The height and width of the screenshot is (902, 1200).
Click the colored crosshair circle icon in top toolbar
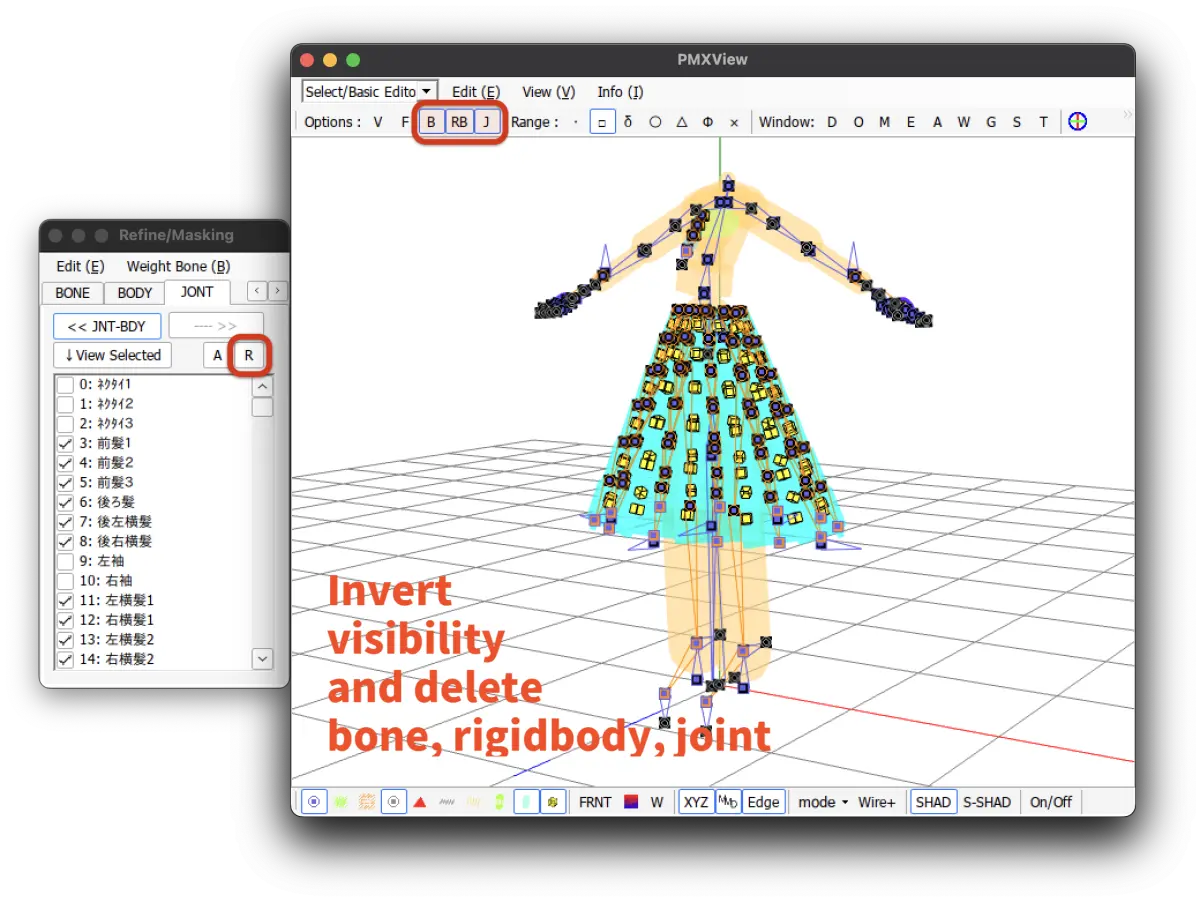[1077, 122]
